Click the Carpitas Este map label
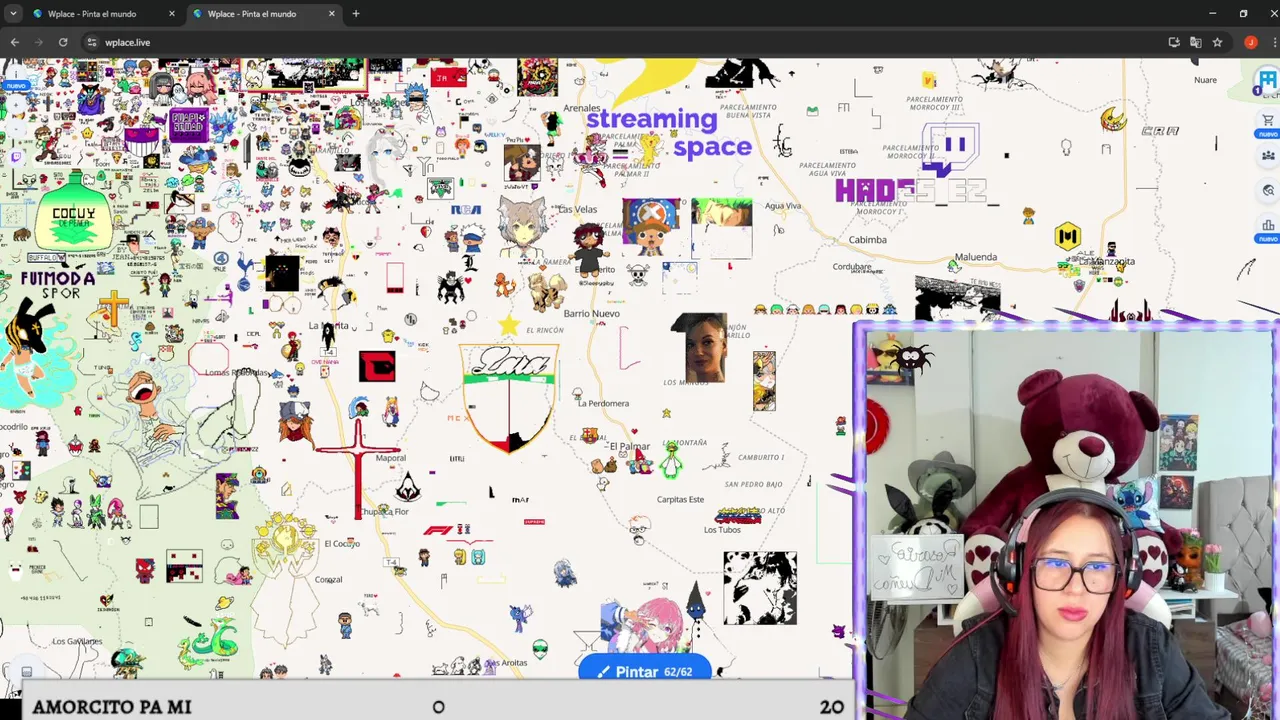The width and height of the screenshot is (1280, 720). 681,499
